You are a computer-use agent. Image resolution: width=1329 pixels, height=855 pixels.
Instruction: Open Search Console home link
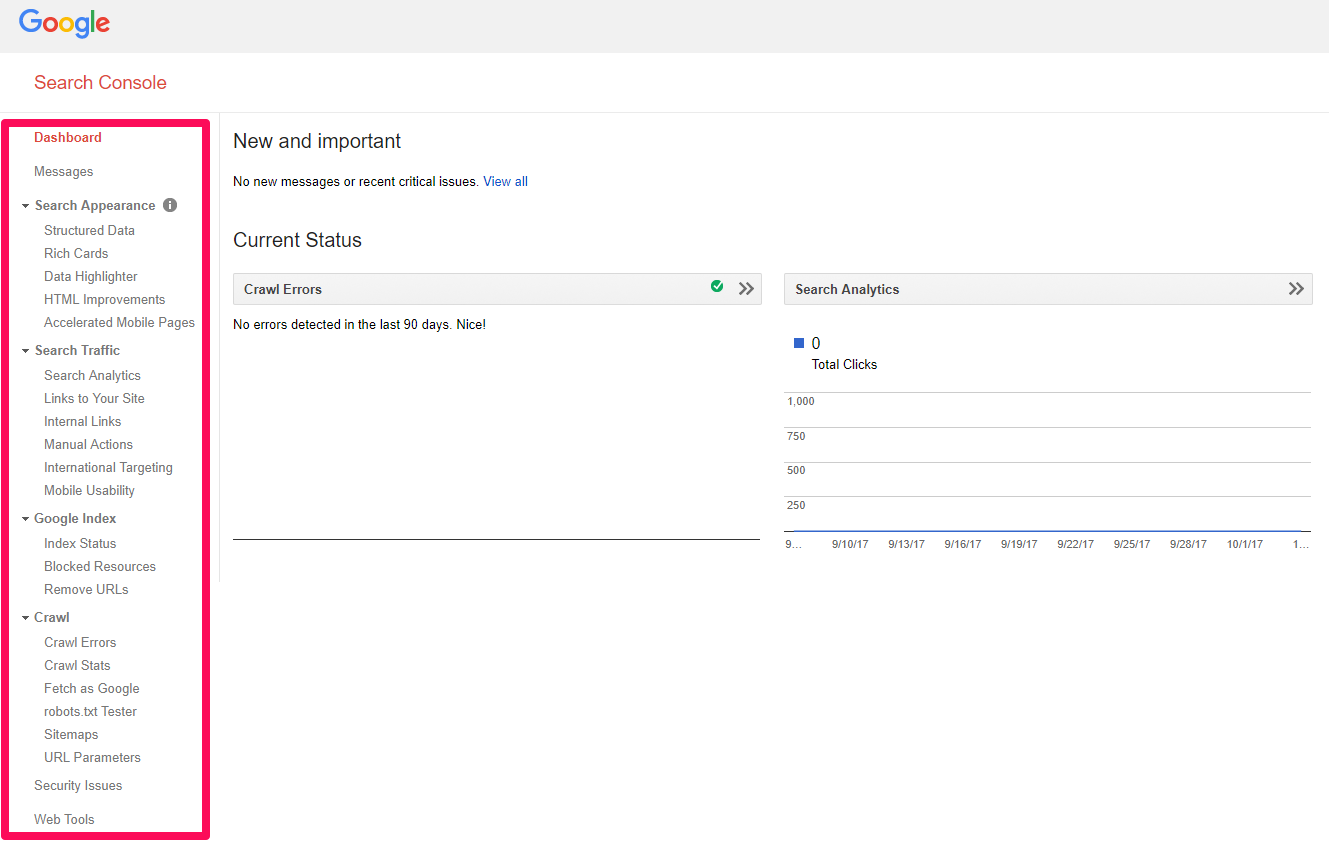[x=100, y=83]
